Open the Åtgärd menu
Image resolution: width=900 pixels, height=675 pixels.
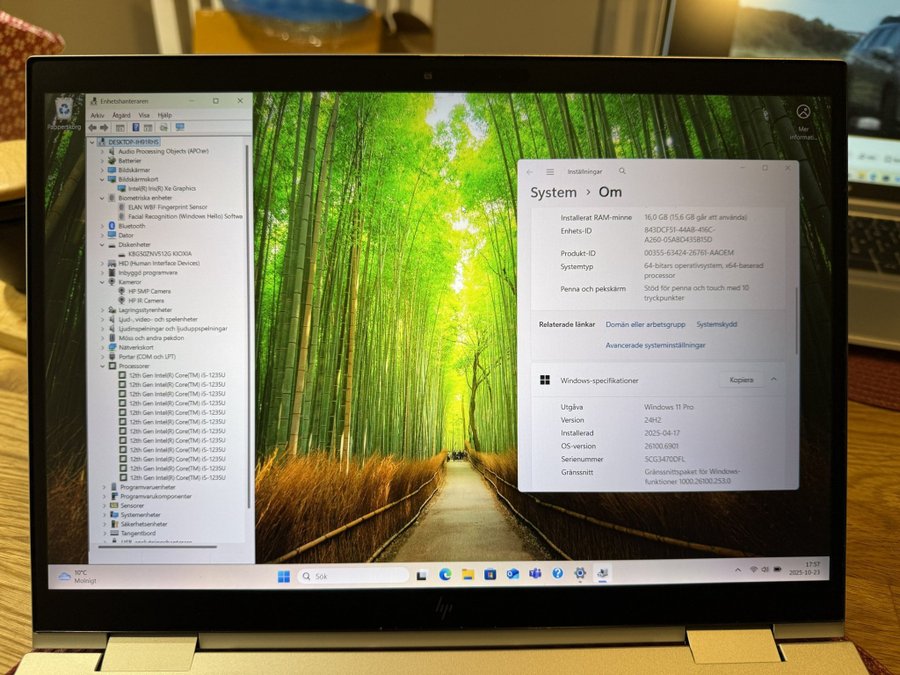click(x=121, y=115)
